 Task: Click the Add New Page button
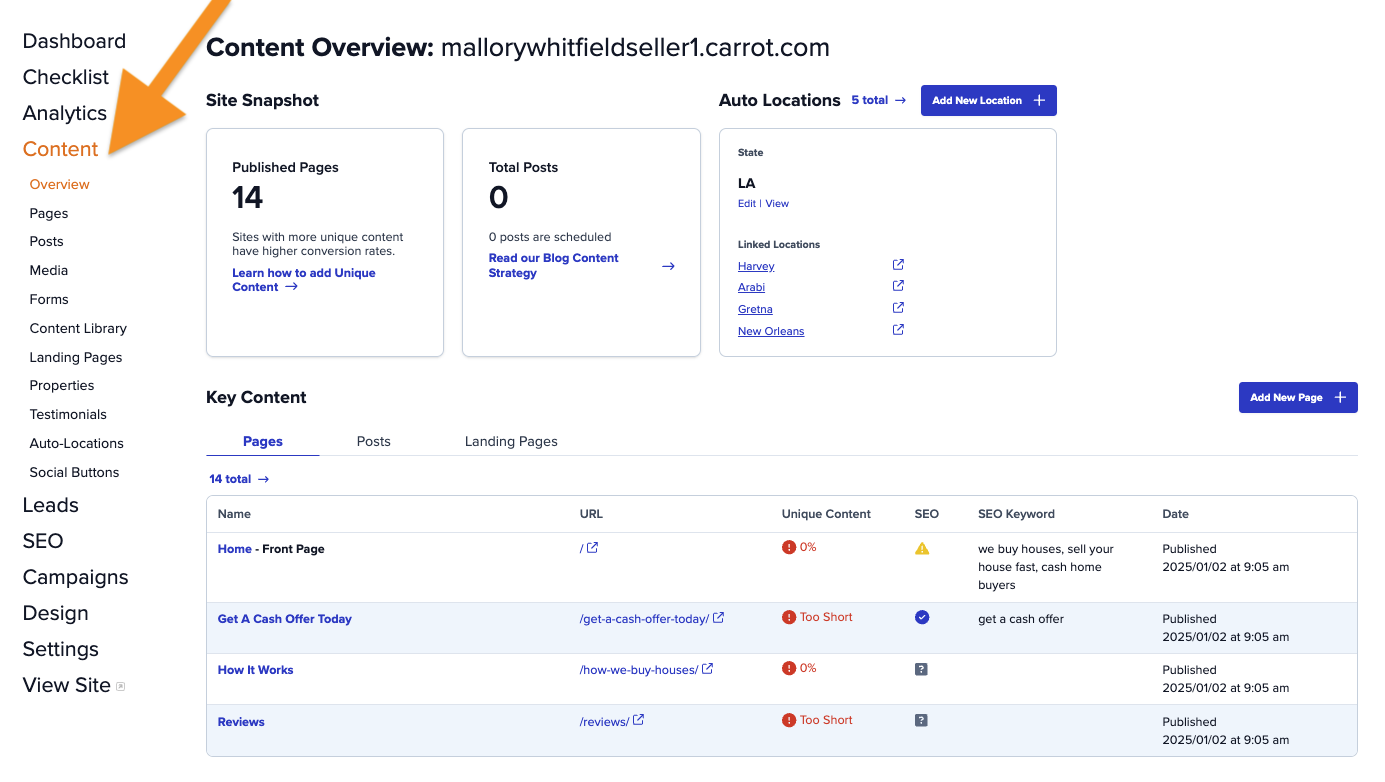click(1298, 397)
